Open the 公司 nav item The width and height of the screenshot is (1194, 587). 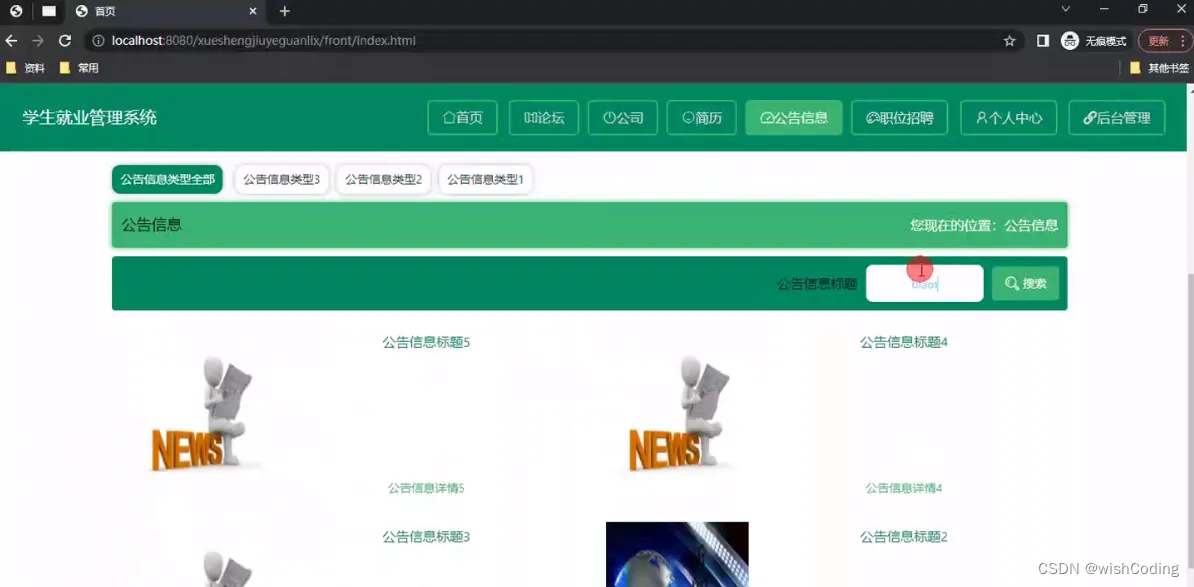623,118
